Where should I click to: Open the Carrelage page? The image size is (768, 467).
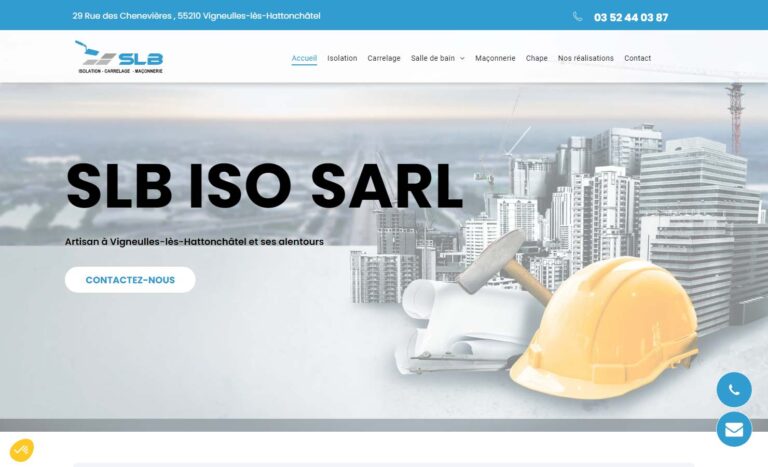(x=384, y=58)
